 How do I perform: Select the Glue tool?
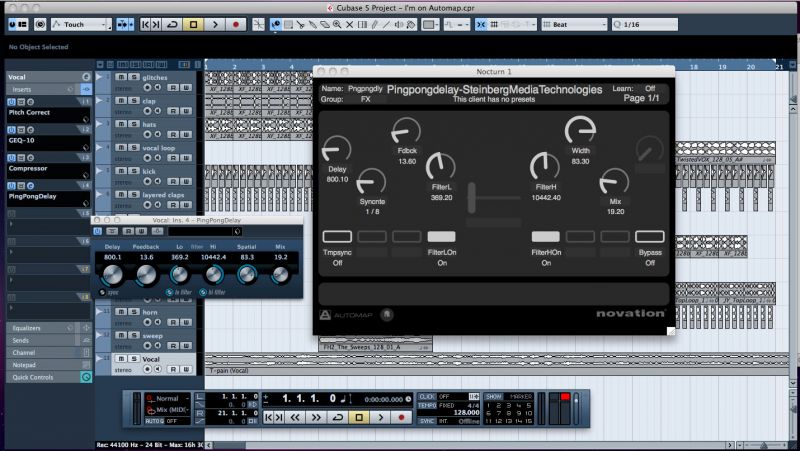point(313,24)
